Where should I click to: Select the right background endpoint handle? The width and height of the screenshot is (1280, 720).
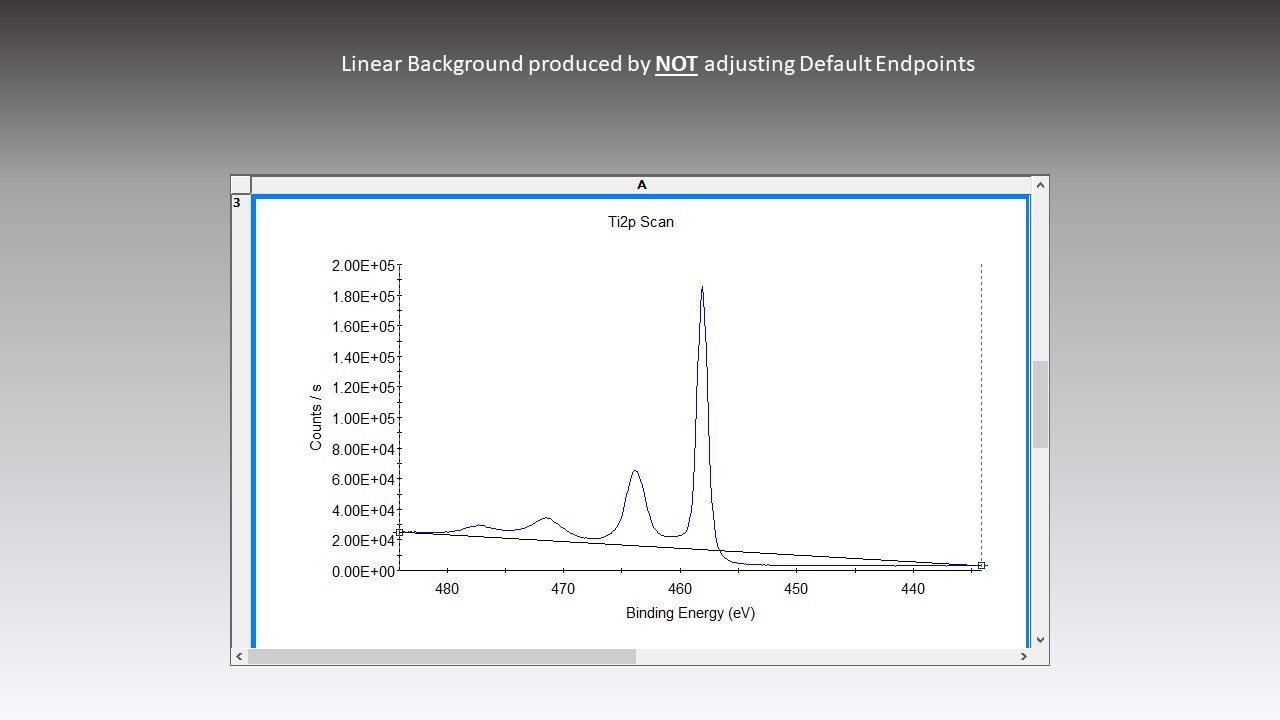981,564
